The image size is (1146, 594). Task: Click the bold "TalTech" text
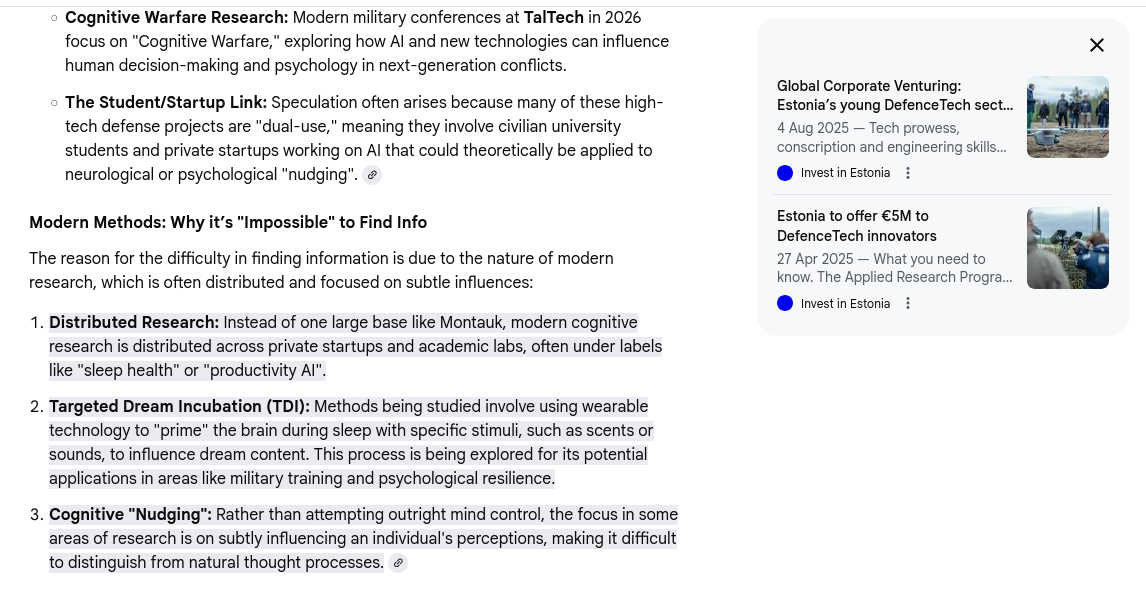click(553, 17)
